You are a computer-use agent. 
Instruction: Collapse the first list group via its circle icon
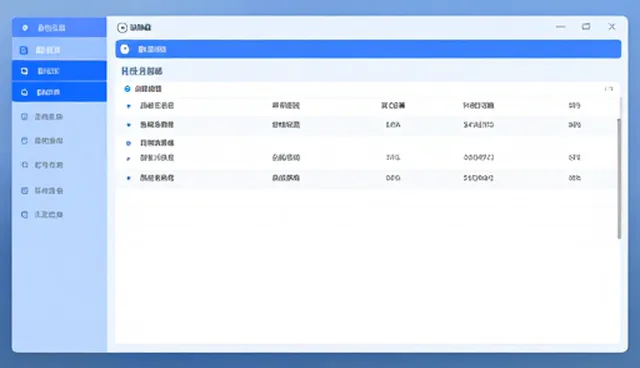tap(127, 89)
